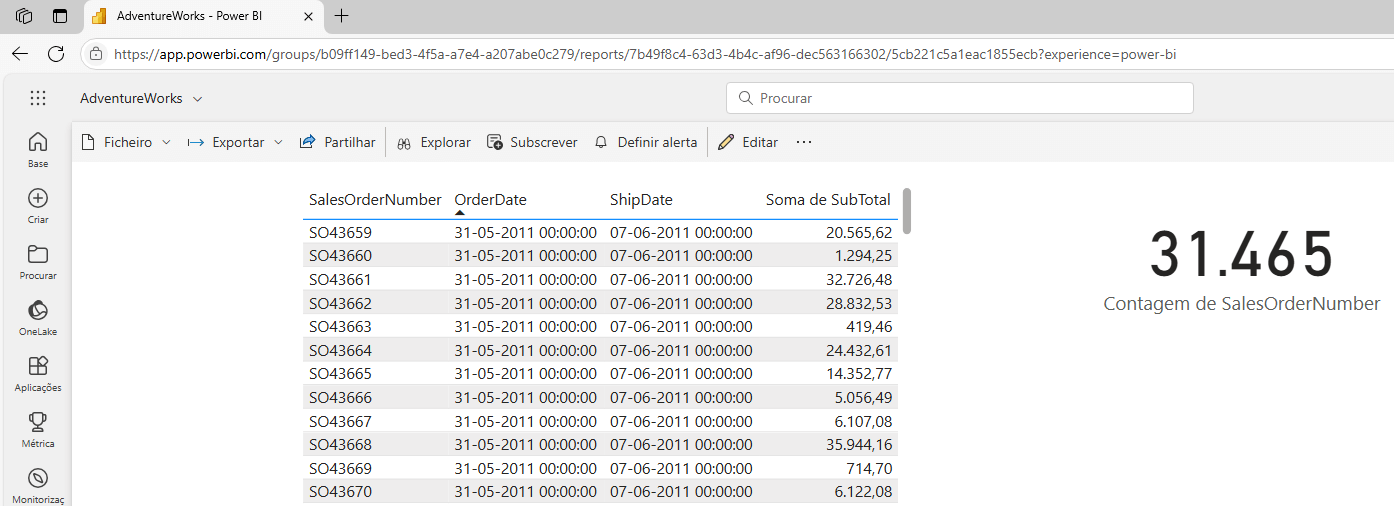
Task: Open the Exportar dropdown
Action: coord(236,142)
